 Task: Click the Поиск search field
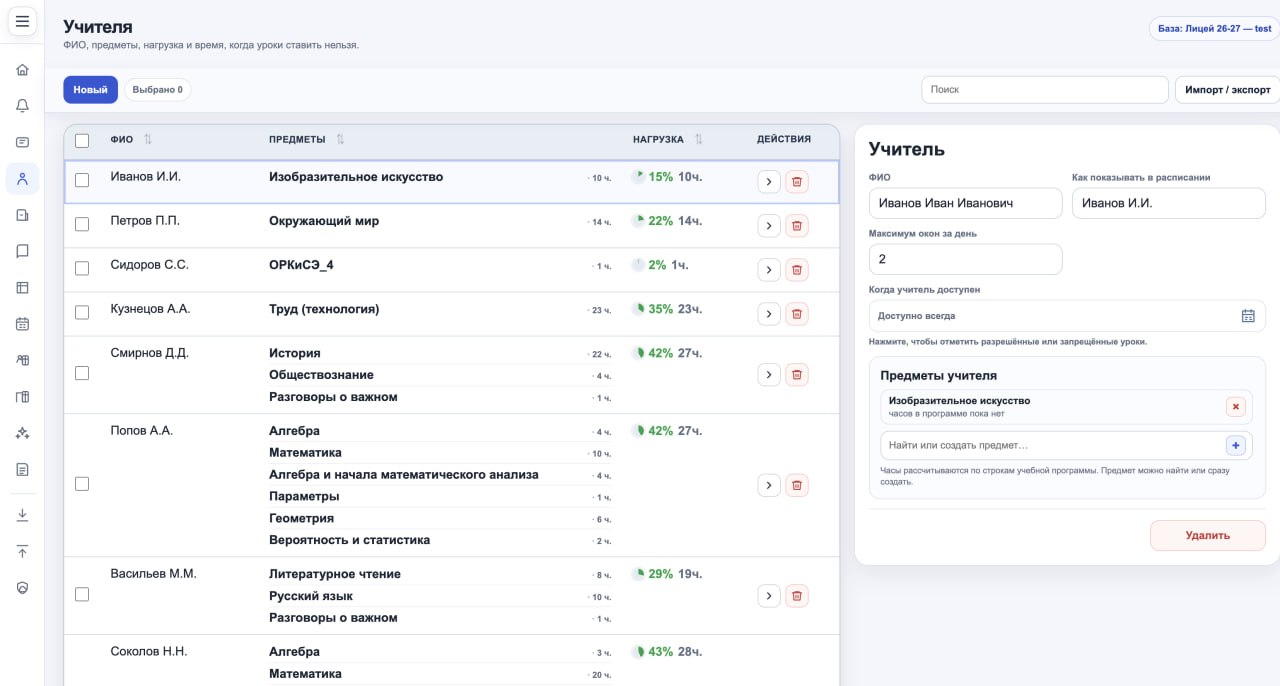[1045, 90]
